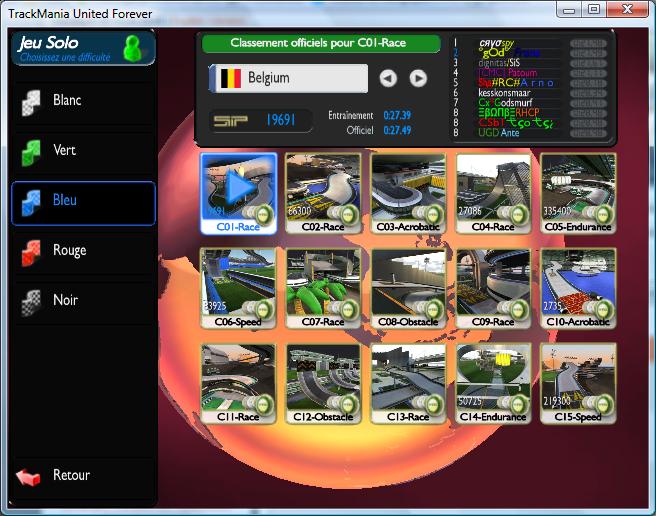The height and width of the screenshot is (516, 656).
Task: Select the Bleu difficulty tab
Action: [x=83, y=202]
